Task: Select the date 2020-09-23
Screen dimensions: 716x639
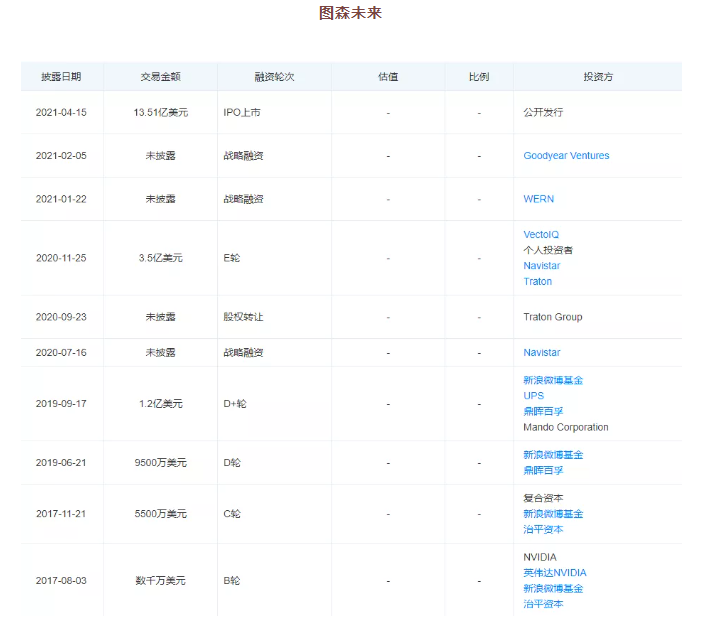Action: pos(61,317)
